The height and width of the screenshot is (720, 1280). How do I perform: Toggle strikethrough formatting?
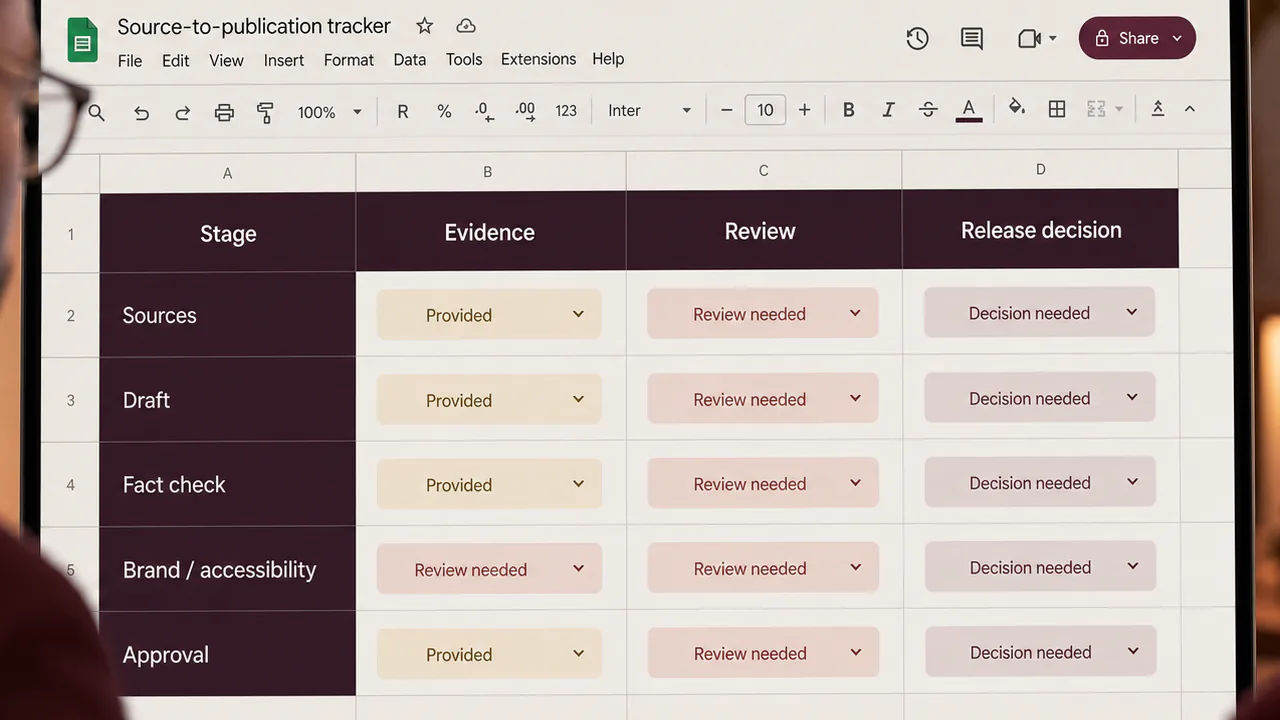click(x=928, y=110)
